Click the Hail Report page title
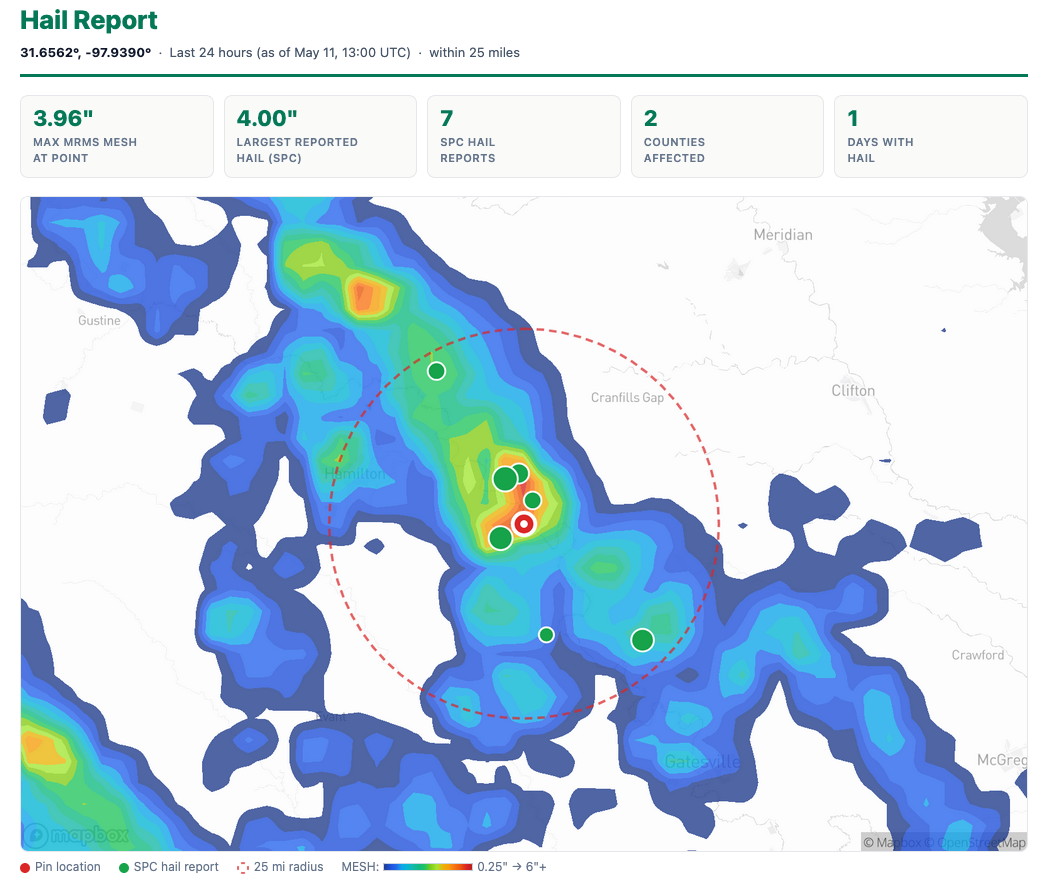The height and width of the screenshot is (887, 1045). [89, 20]
